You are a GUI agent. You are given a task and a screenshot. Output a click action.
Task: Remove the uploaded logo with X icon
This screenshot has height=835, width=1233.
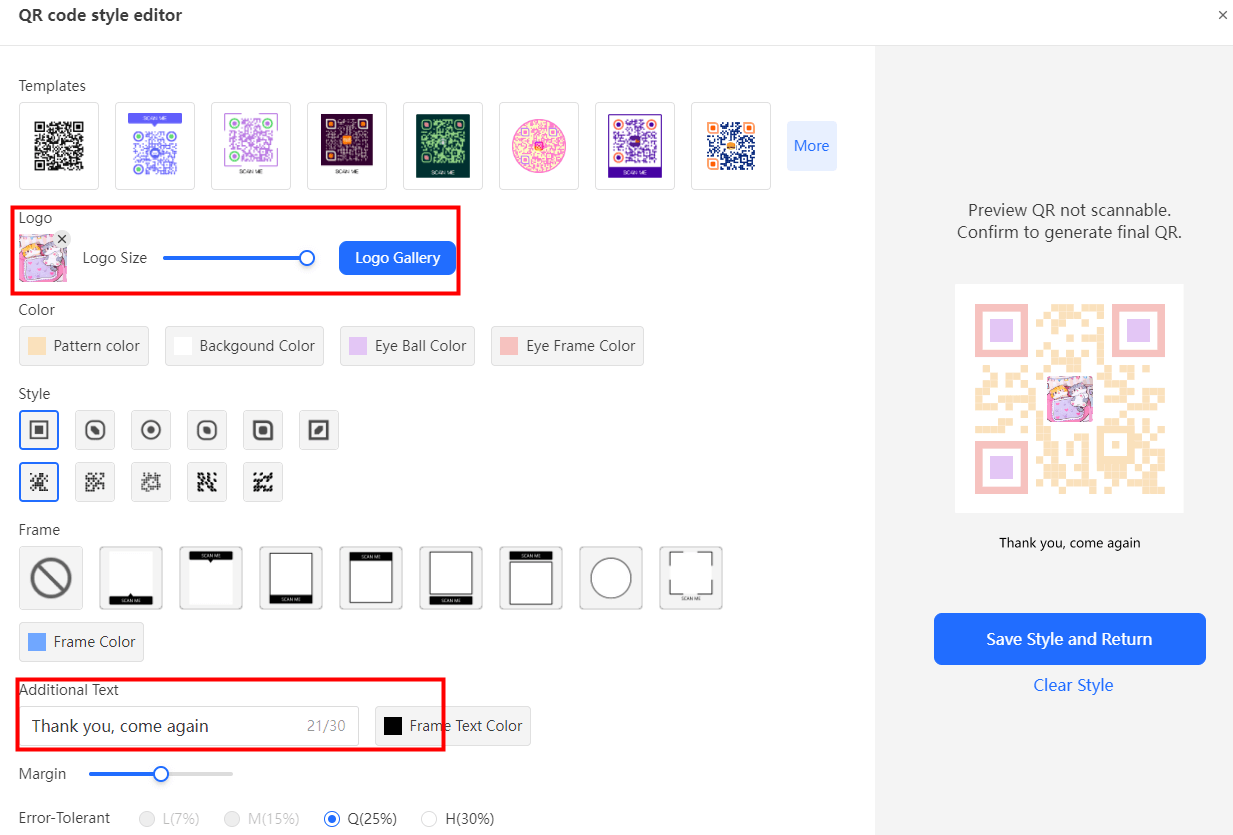tap(62, 239)
